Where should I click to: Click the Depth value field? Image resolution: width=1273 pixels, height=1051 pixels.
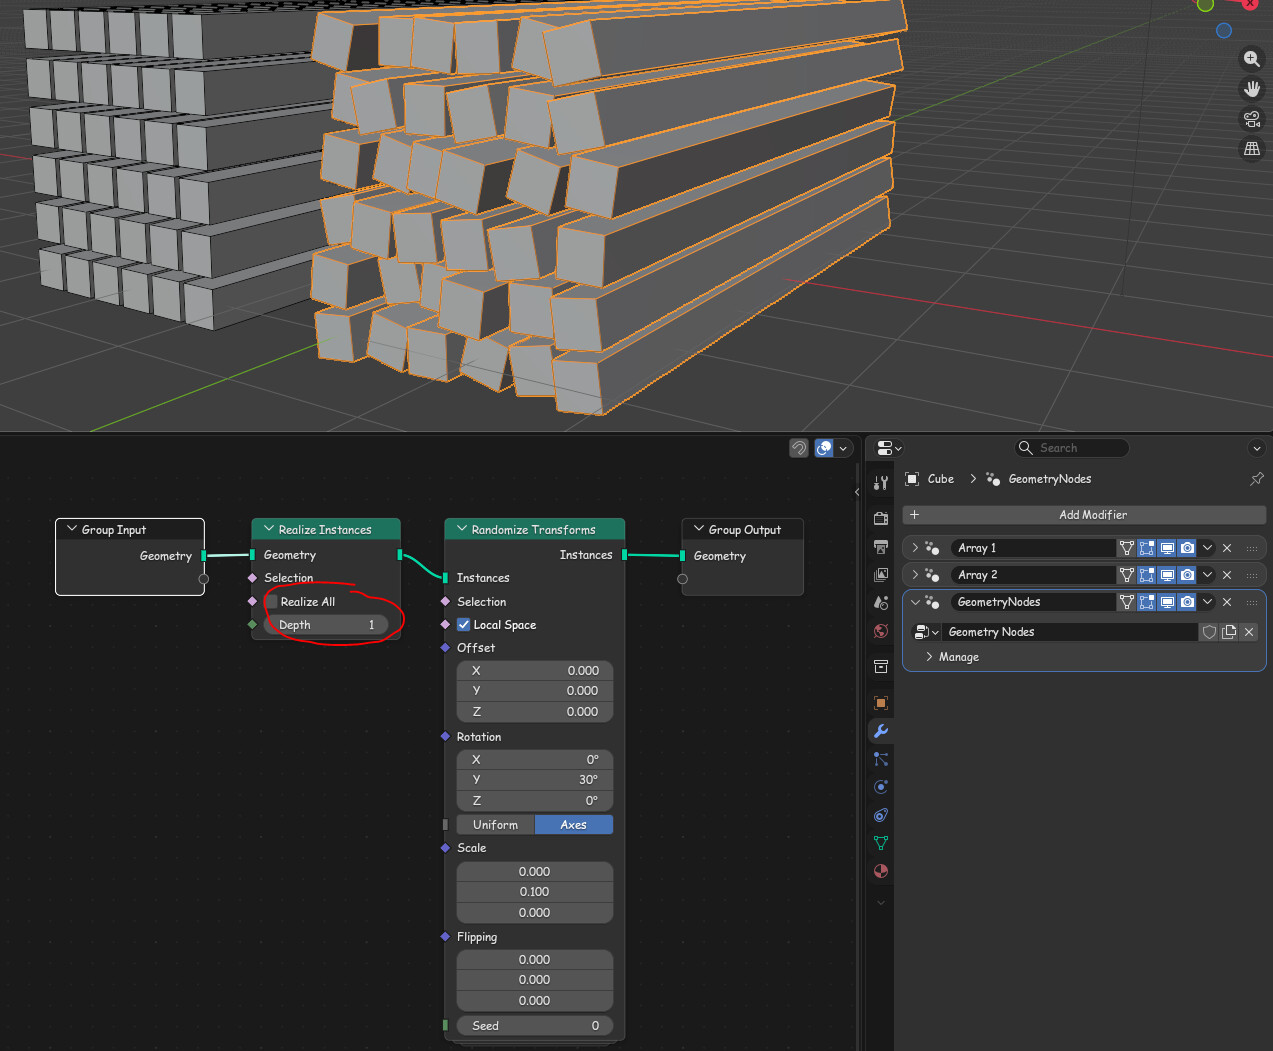coord(326,625)
